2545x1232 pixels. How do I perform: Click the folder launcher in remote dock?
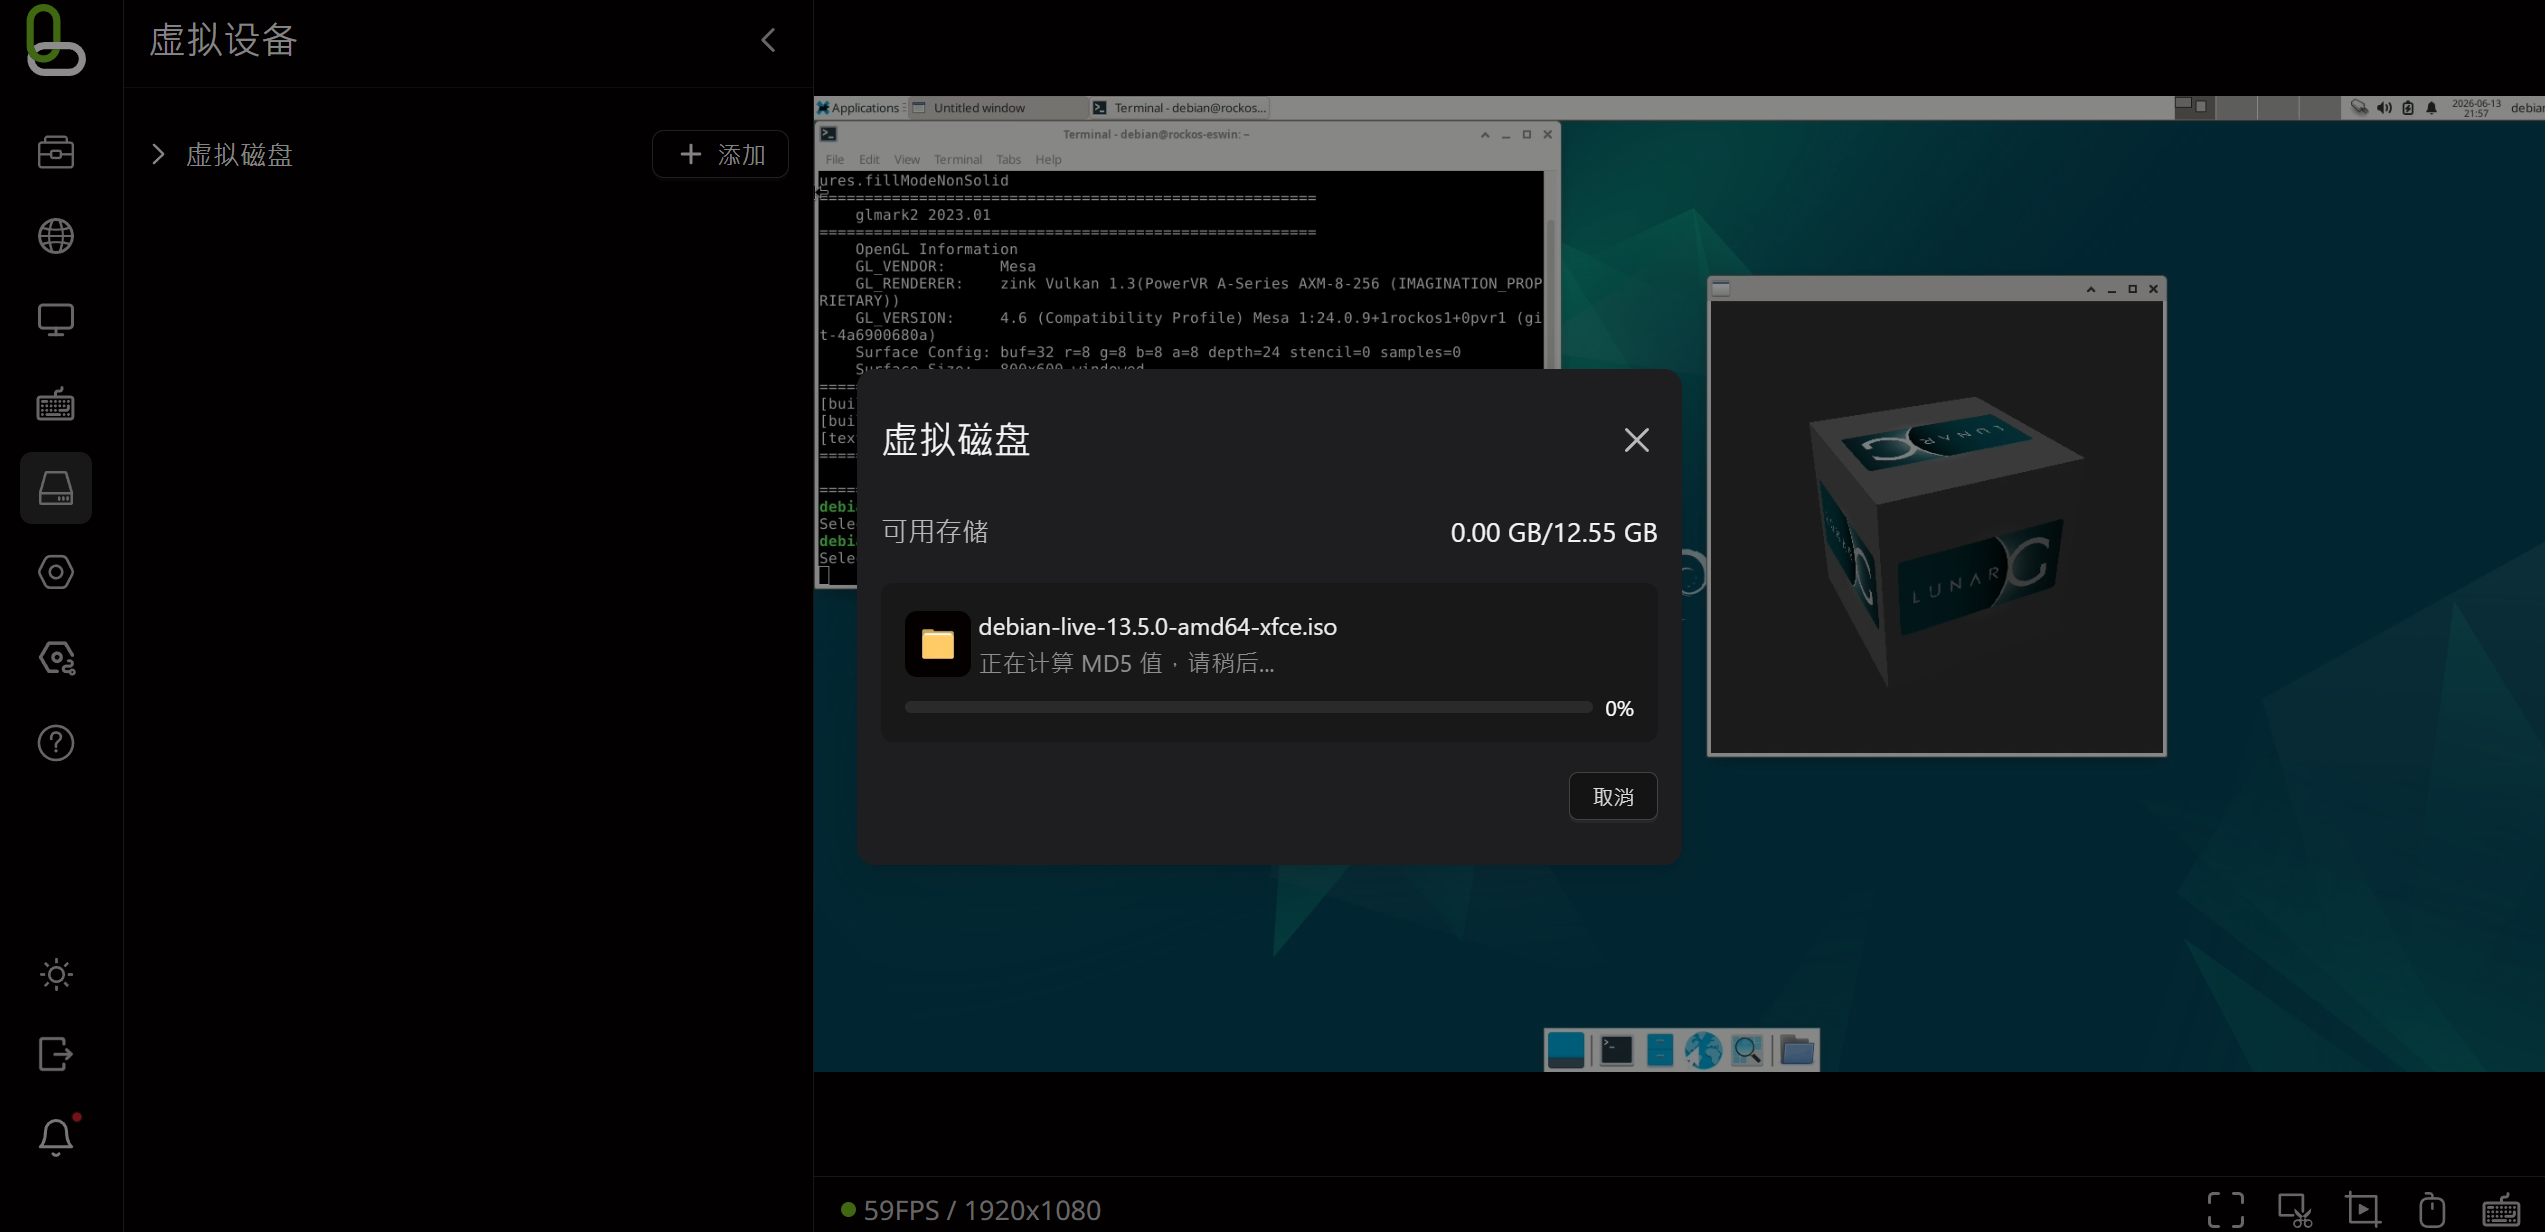[x=1797, y=1050]
